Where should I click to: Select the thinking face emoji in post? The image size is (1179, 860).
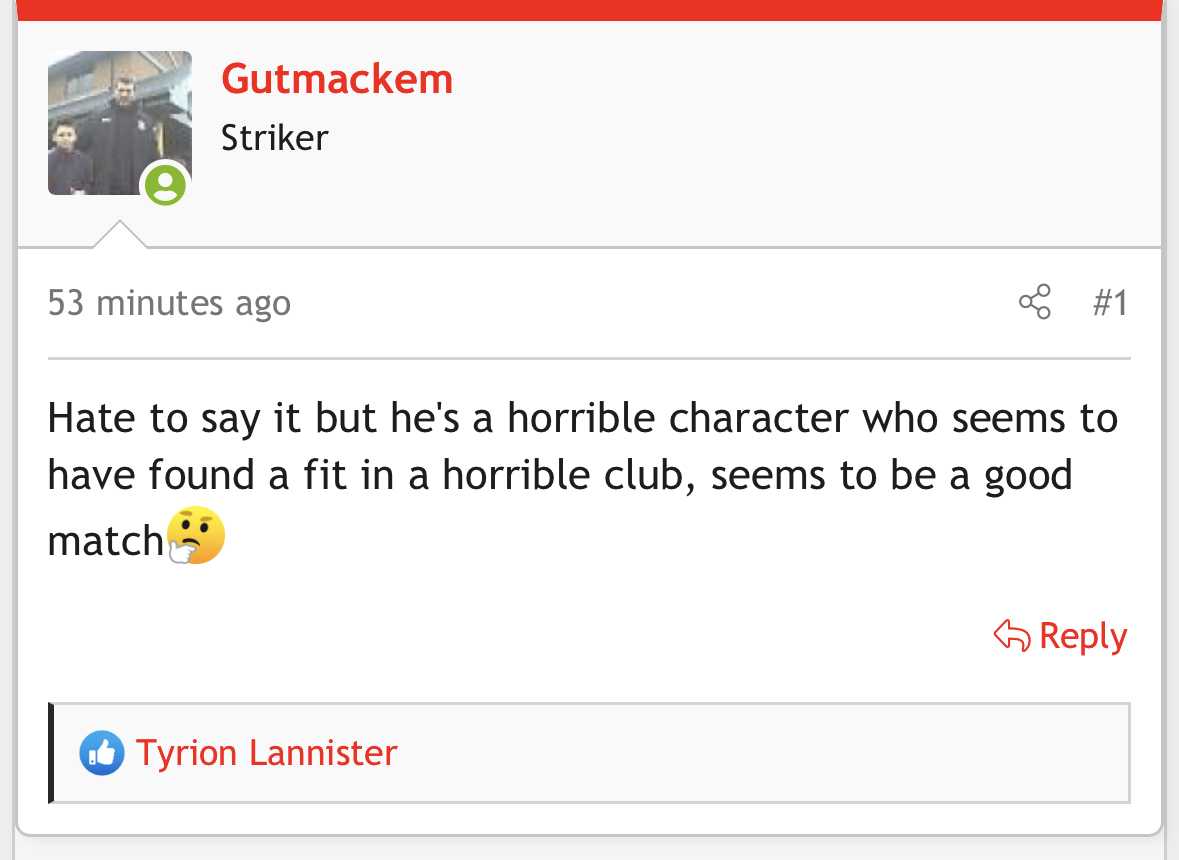point(195,534)
